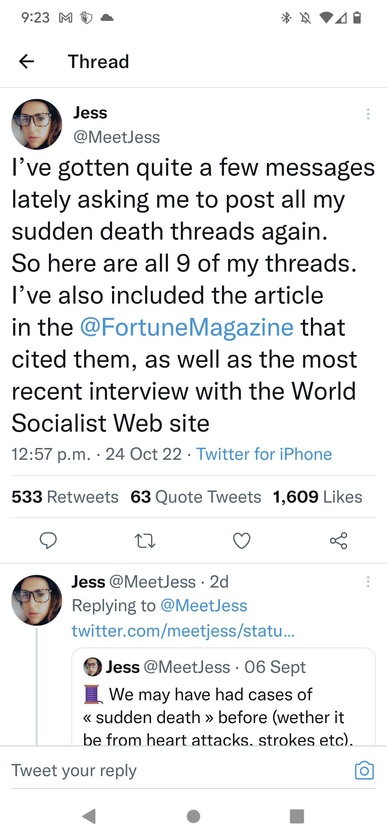Retweet the main tweet
This screenshot has height=839, width=387.
[146, 541]
